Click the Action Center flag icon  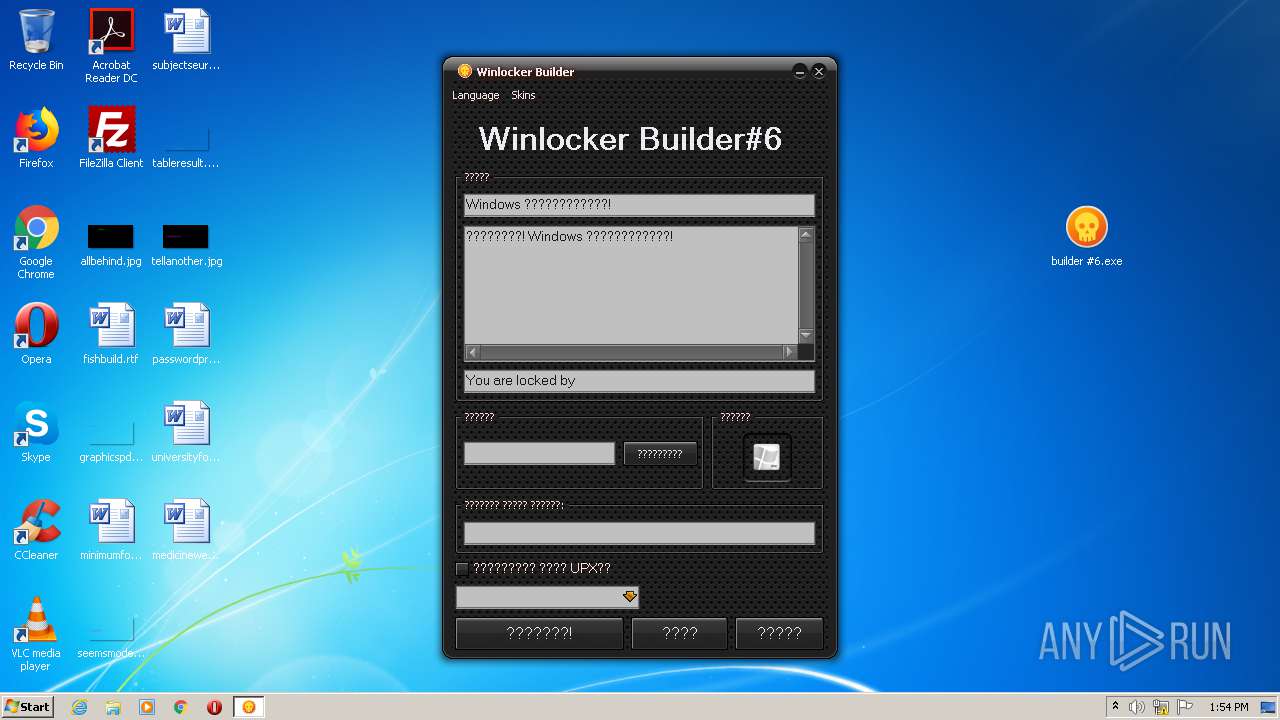tap(1185, 707)
